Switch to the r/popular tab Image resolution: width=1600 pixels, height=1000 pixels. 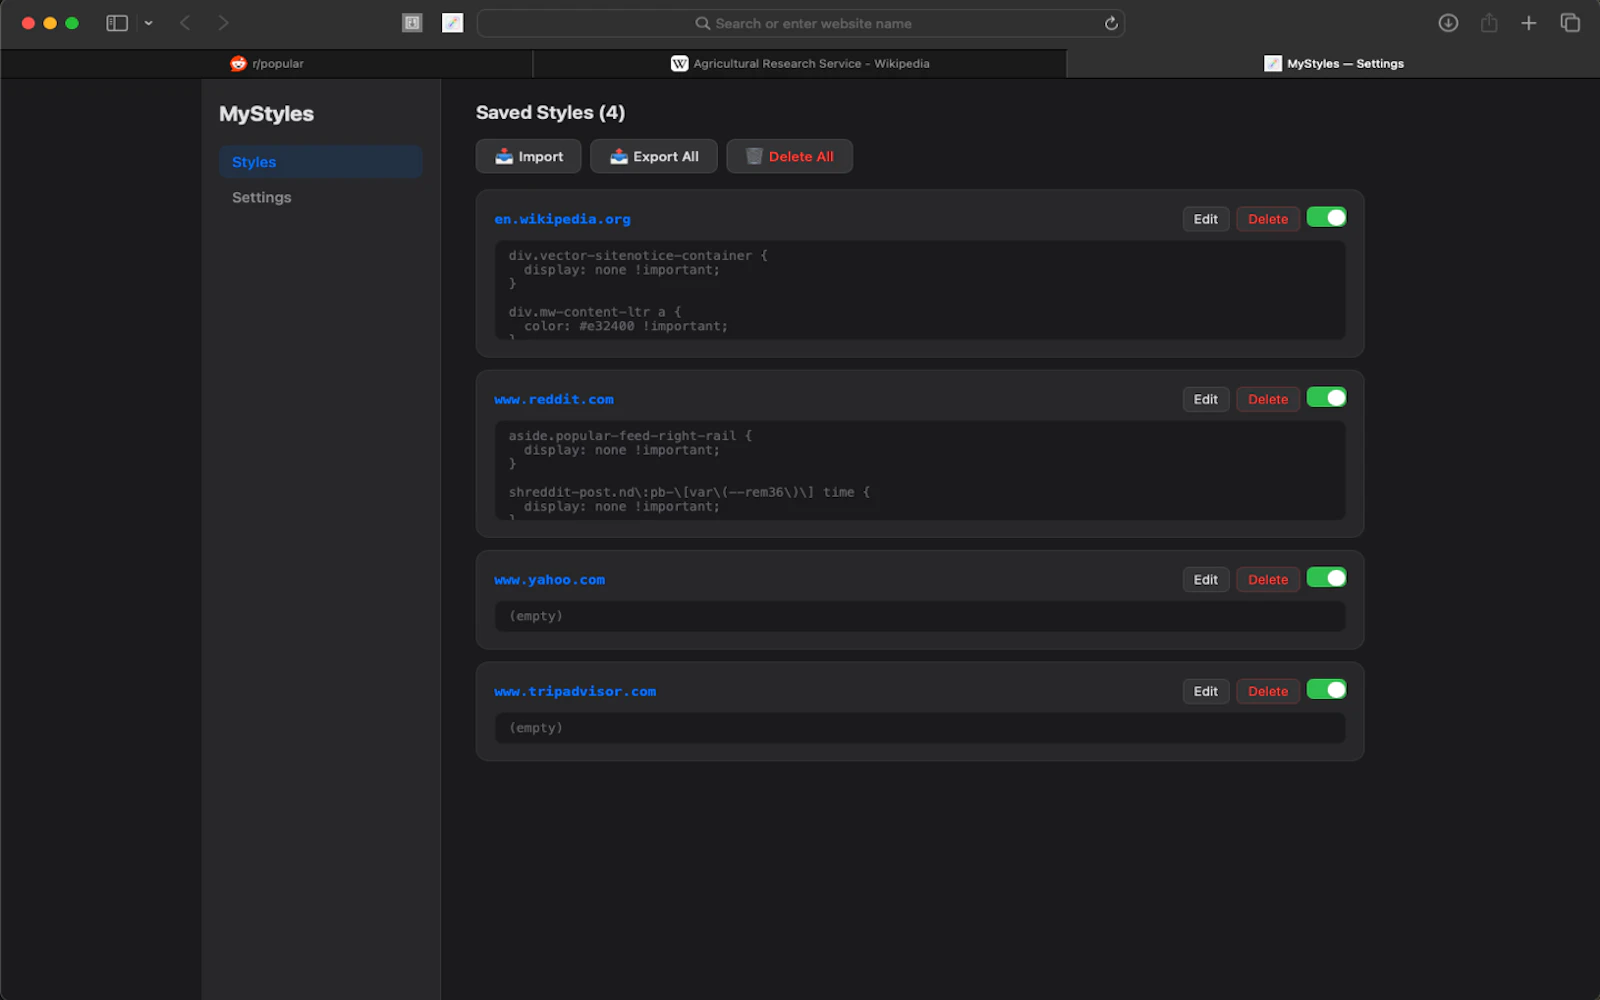point(267,63)
